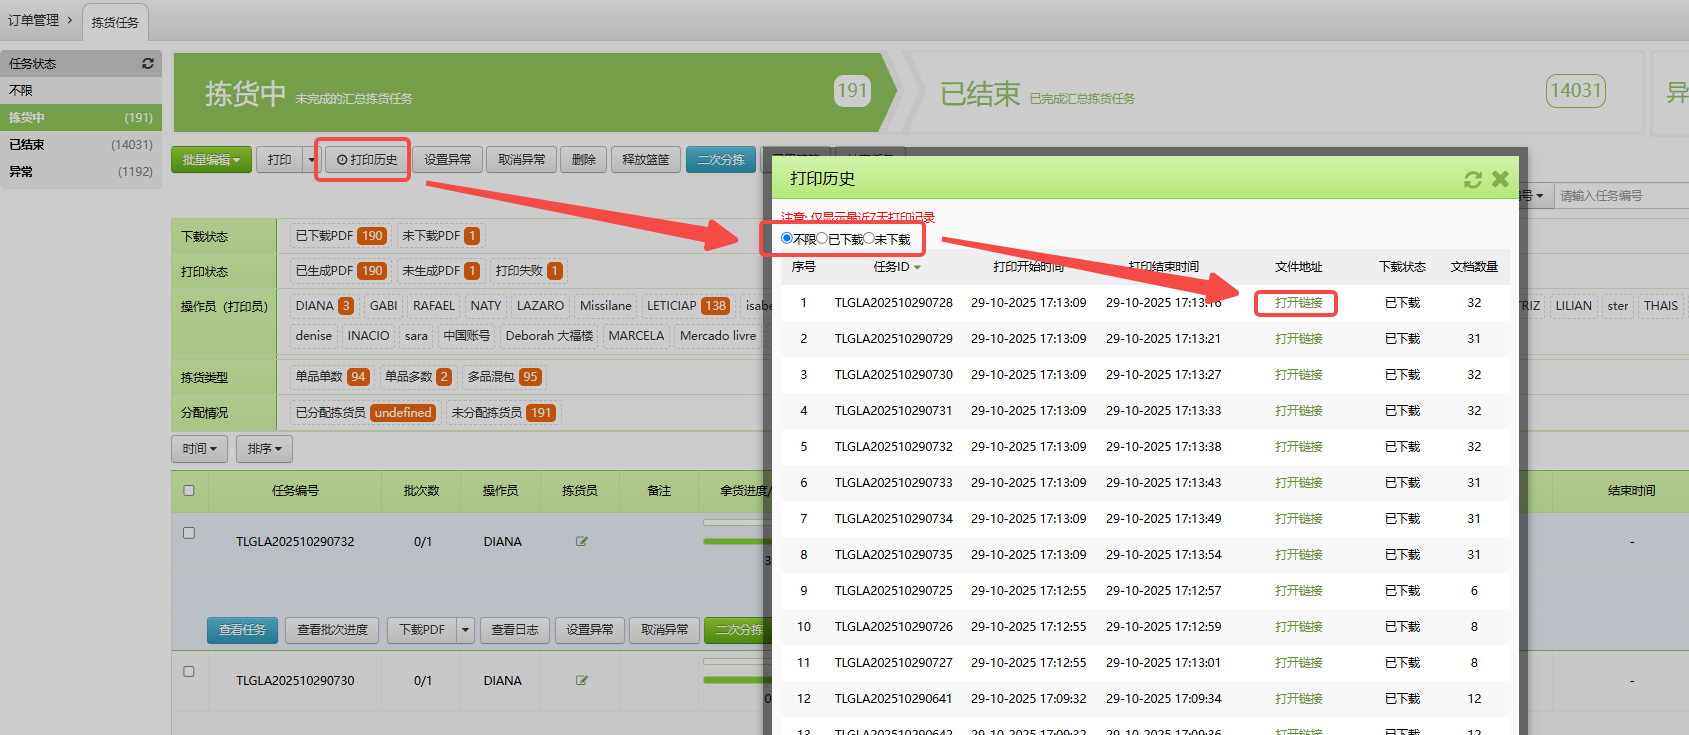The height and width of the screenshot is (735, 1689).
Task: Edit picker for task TLGLA202510290730
Action: [x=581, y=681]
